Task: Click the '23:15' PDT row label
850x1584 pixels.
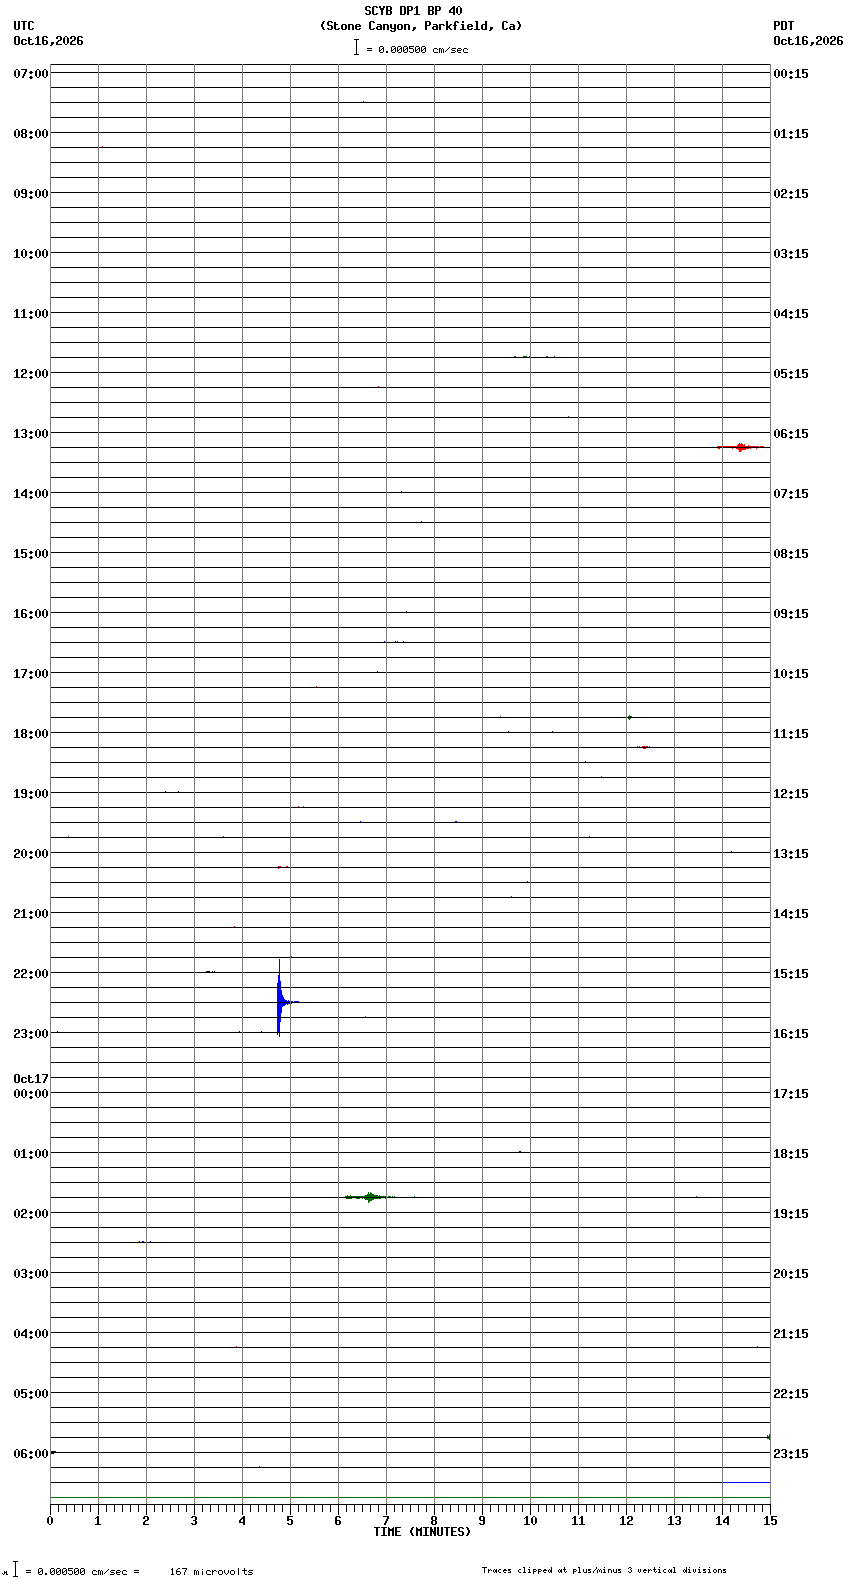Action: (x=791, y=1454)
